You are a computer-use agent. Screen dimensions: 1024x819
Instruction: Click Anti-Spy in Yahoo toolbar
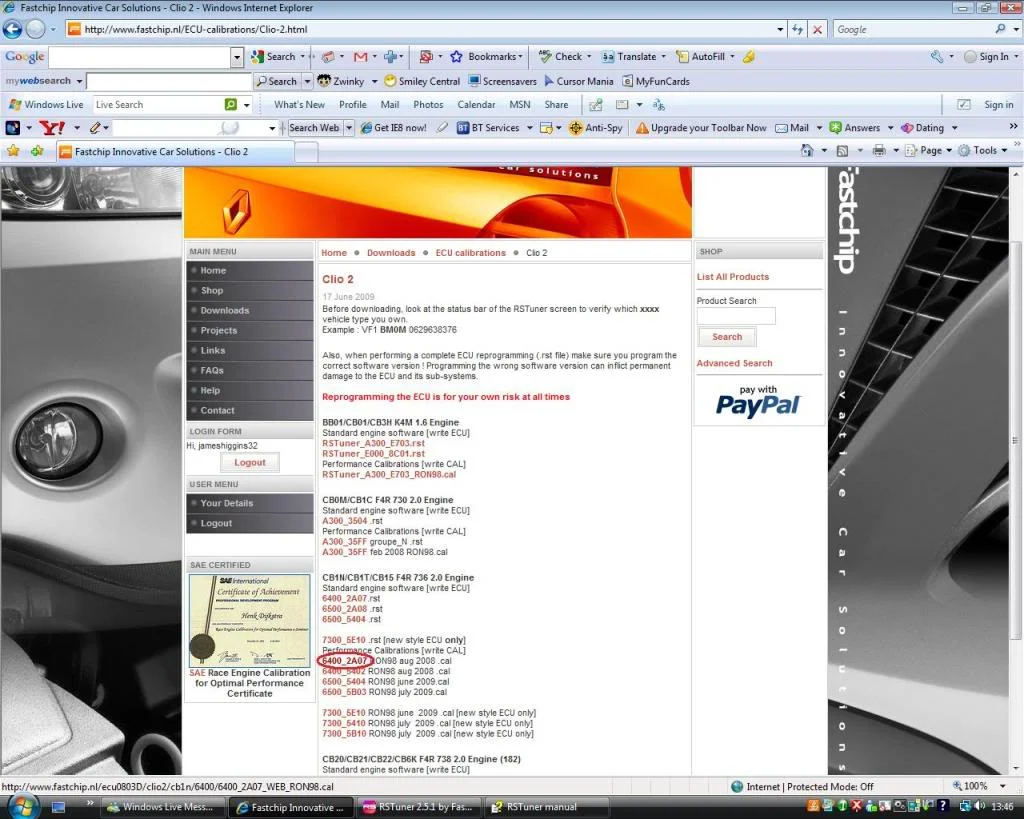coord(596,128)
